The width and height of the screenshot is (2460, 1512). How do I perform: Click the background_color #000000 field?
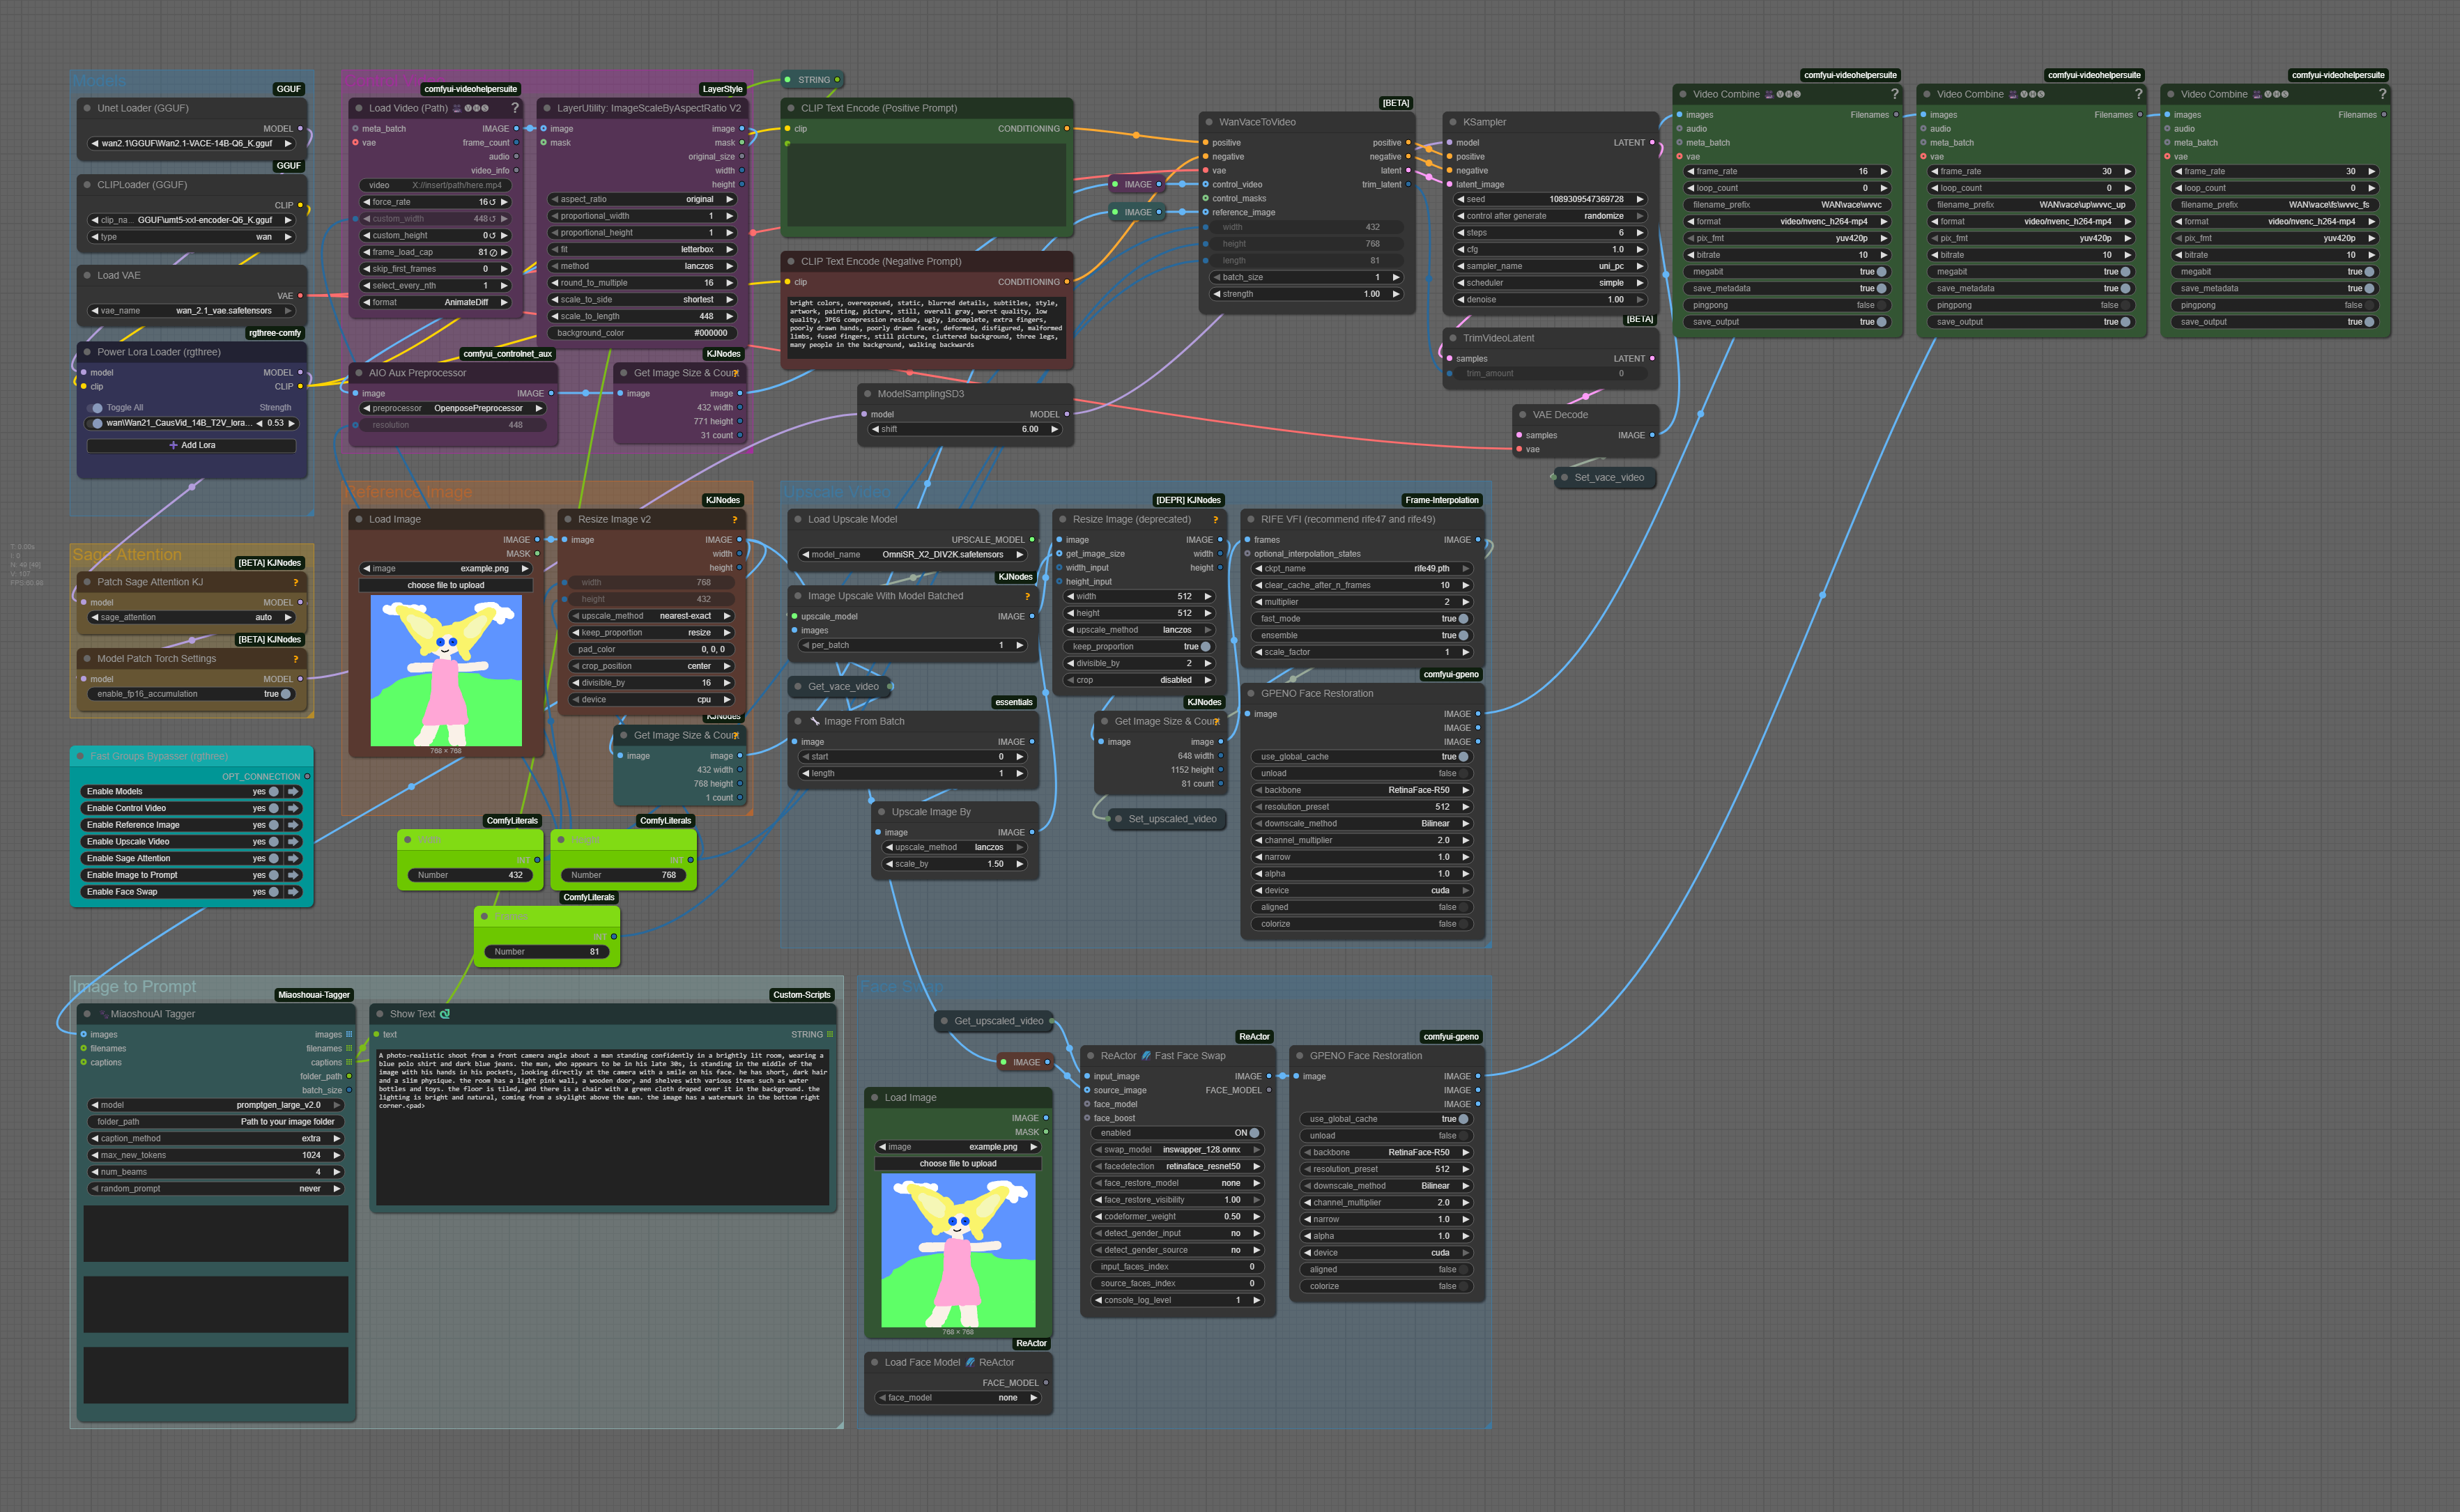[641, 333]
